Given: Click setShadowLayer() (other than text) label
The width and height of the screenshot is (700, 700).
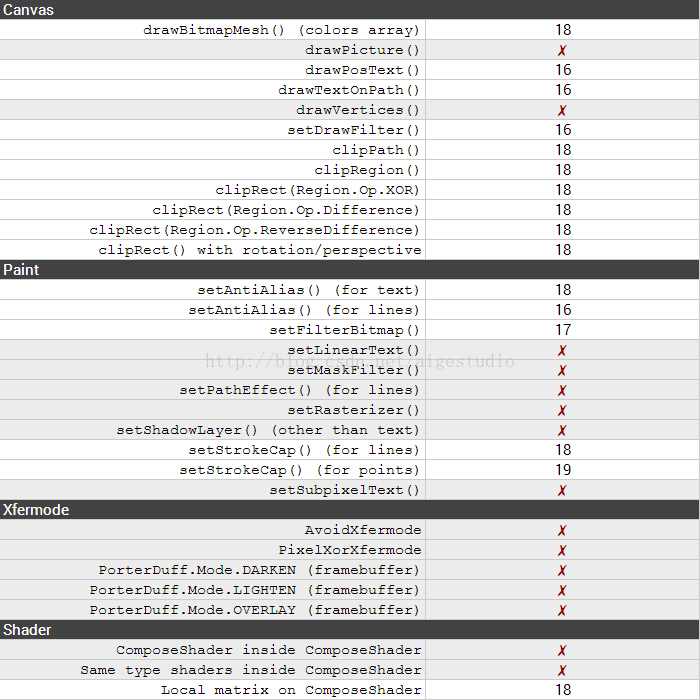Looking at the screenshot, I should [x=268, y=430].
